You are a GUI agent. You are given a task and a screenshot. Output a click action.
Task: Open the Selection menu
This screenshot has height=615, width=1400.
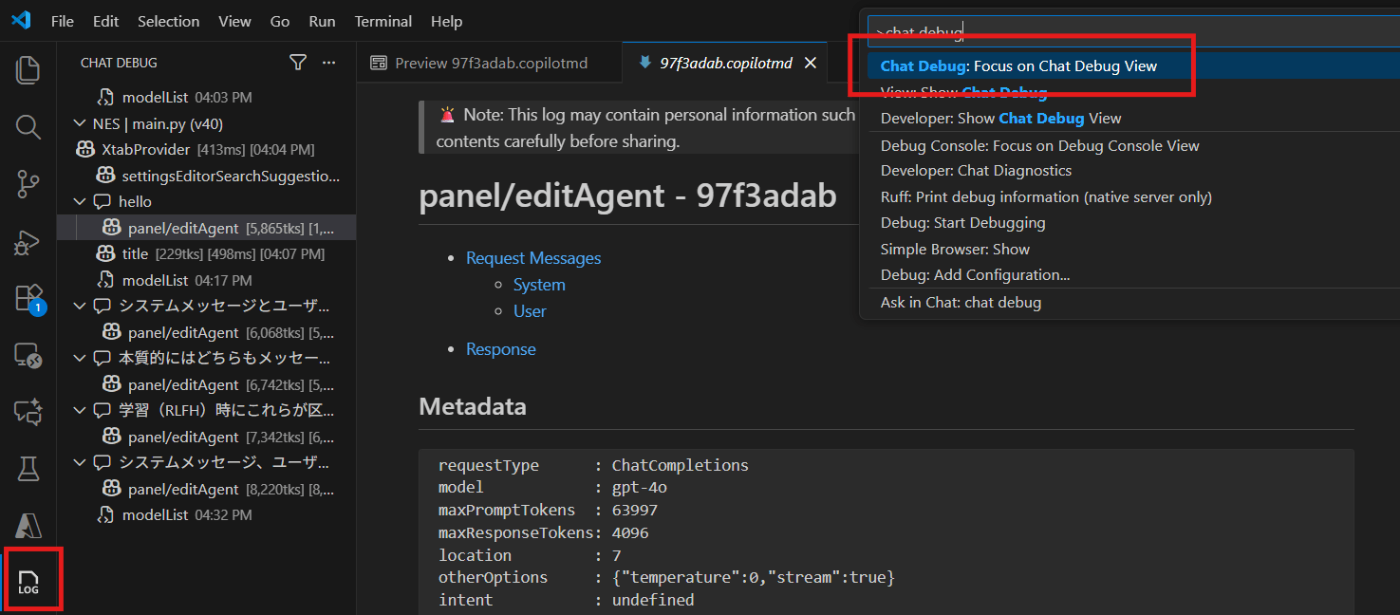(x=168, y=21)
